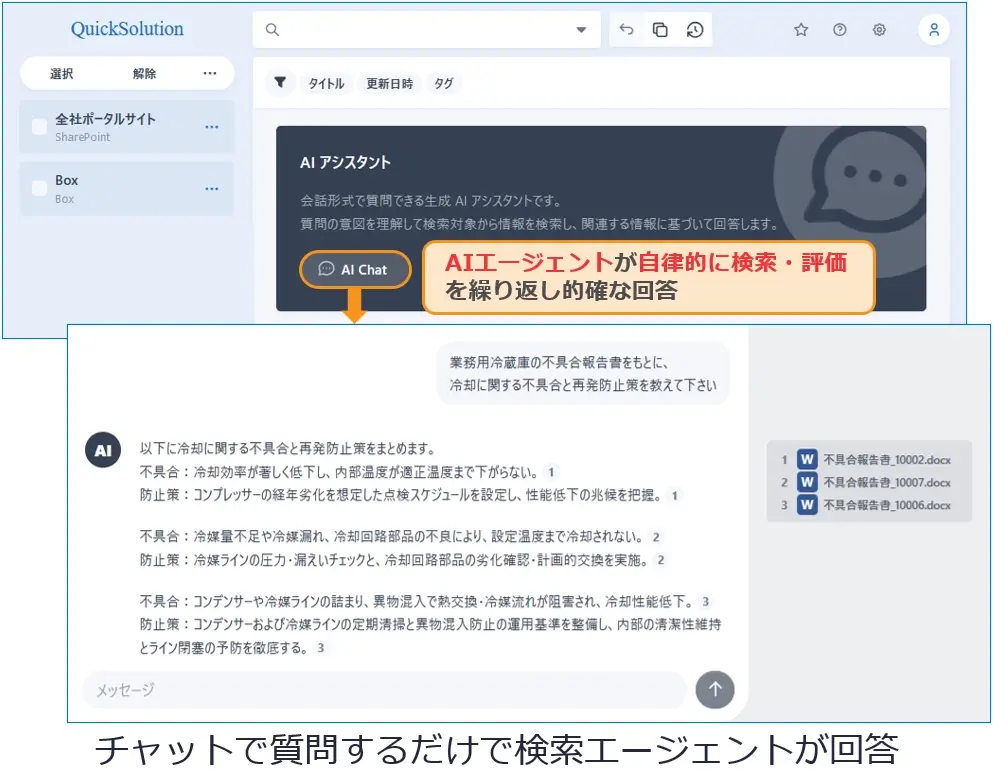Click the copy icon in the toolbar

[659, 29]
